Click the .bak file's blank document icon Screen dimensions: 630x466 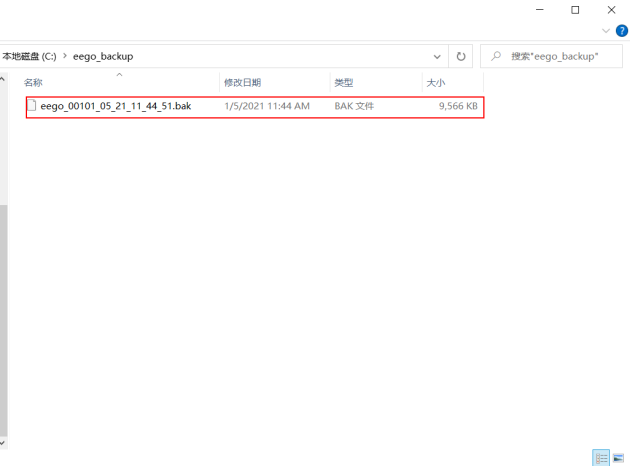pyautogui.click(x=31, y=106)
